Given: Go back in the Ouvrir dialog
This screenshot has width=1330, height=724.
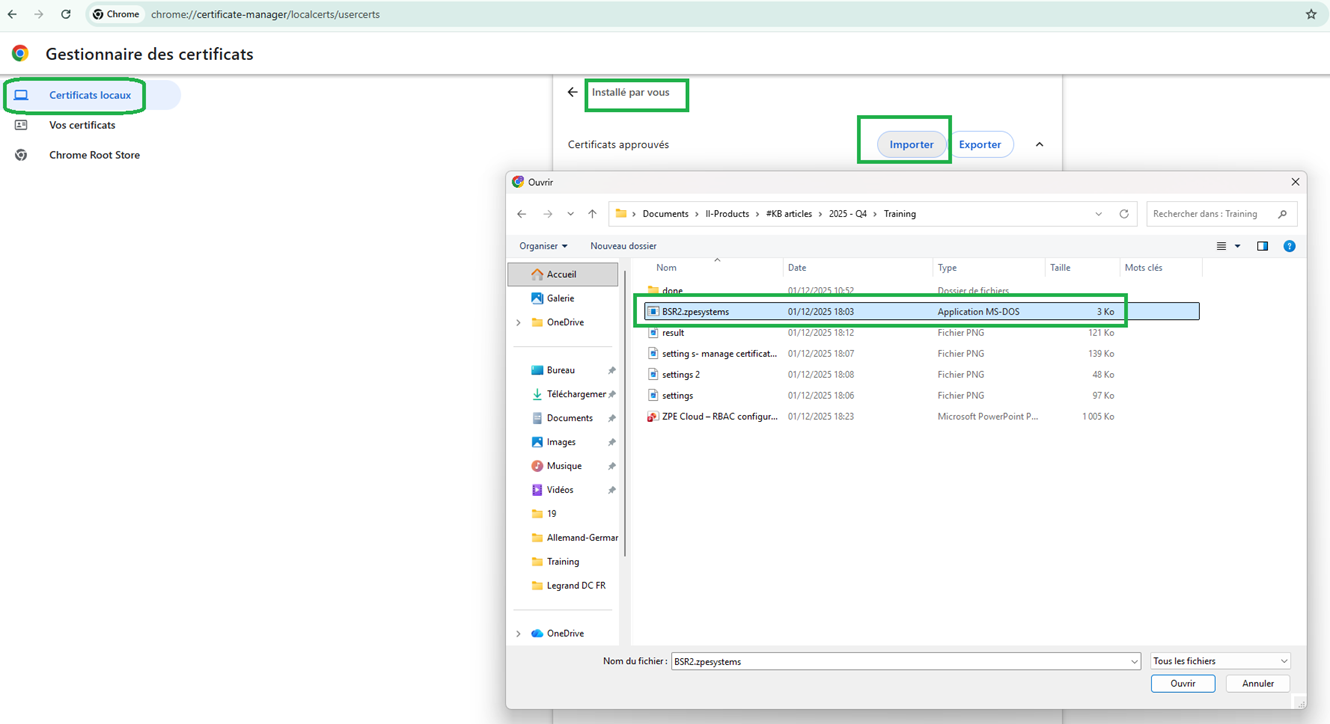Looking at the screenshot, I should click(521, 214).
